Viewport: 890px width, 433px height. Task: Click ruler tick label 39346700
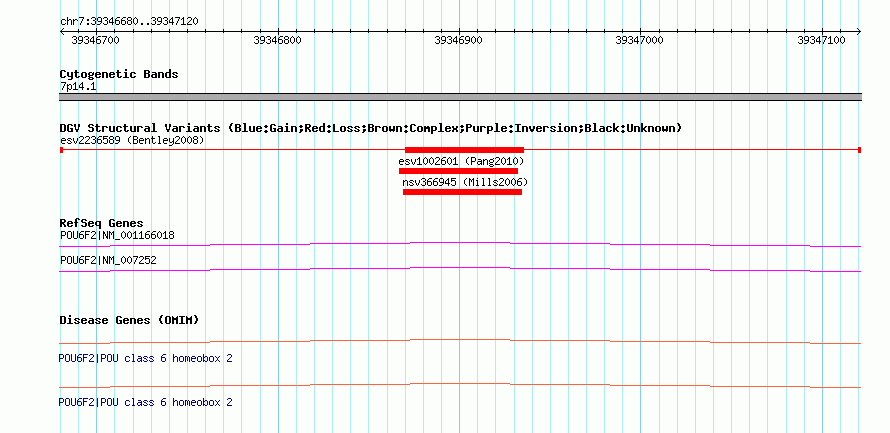coord(96,40)
